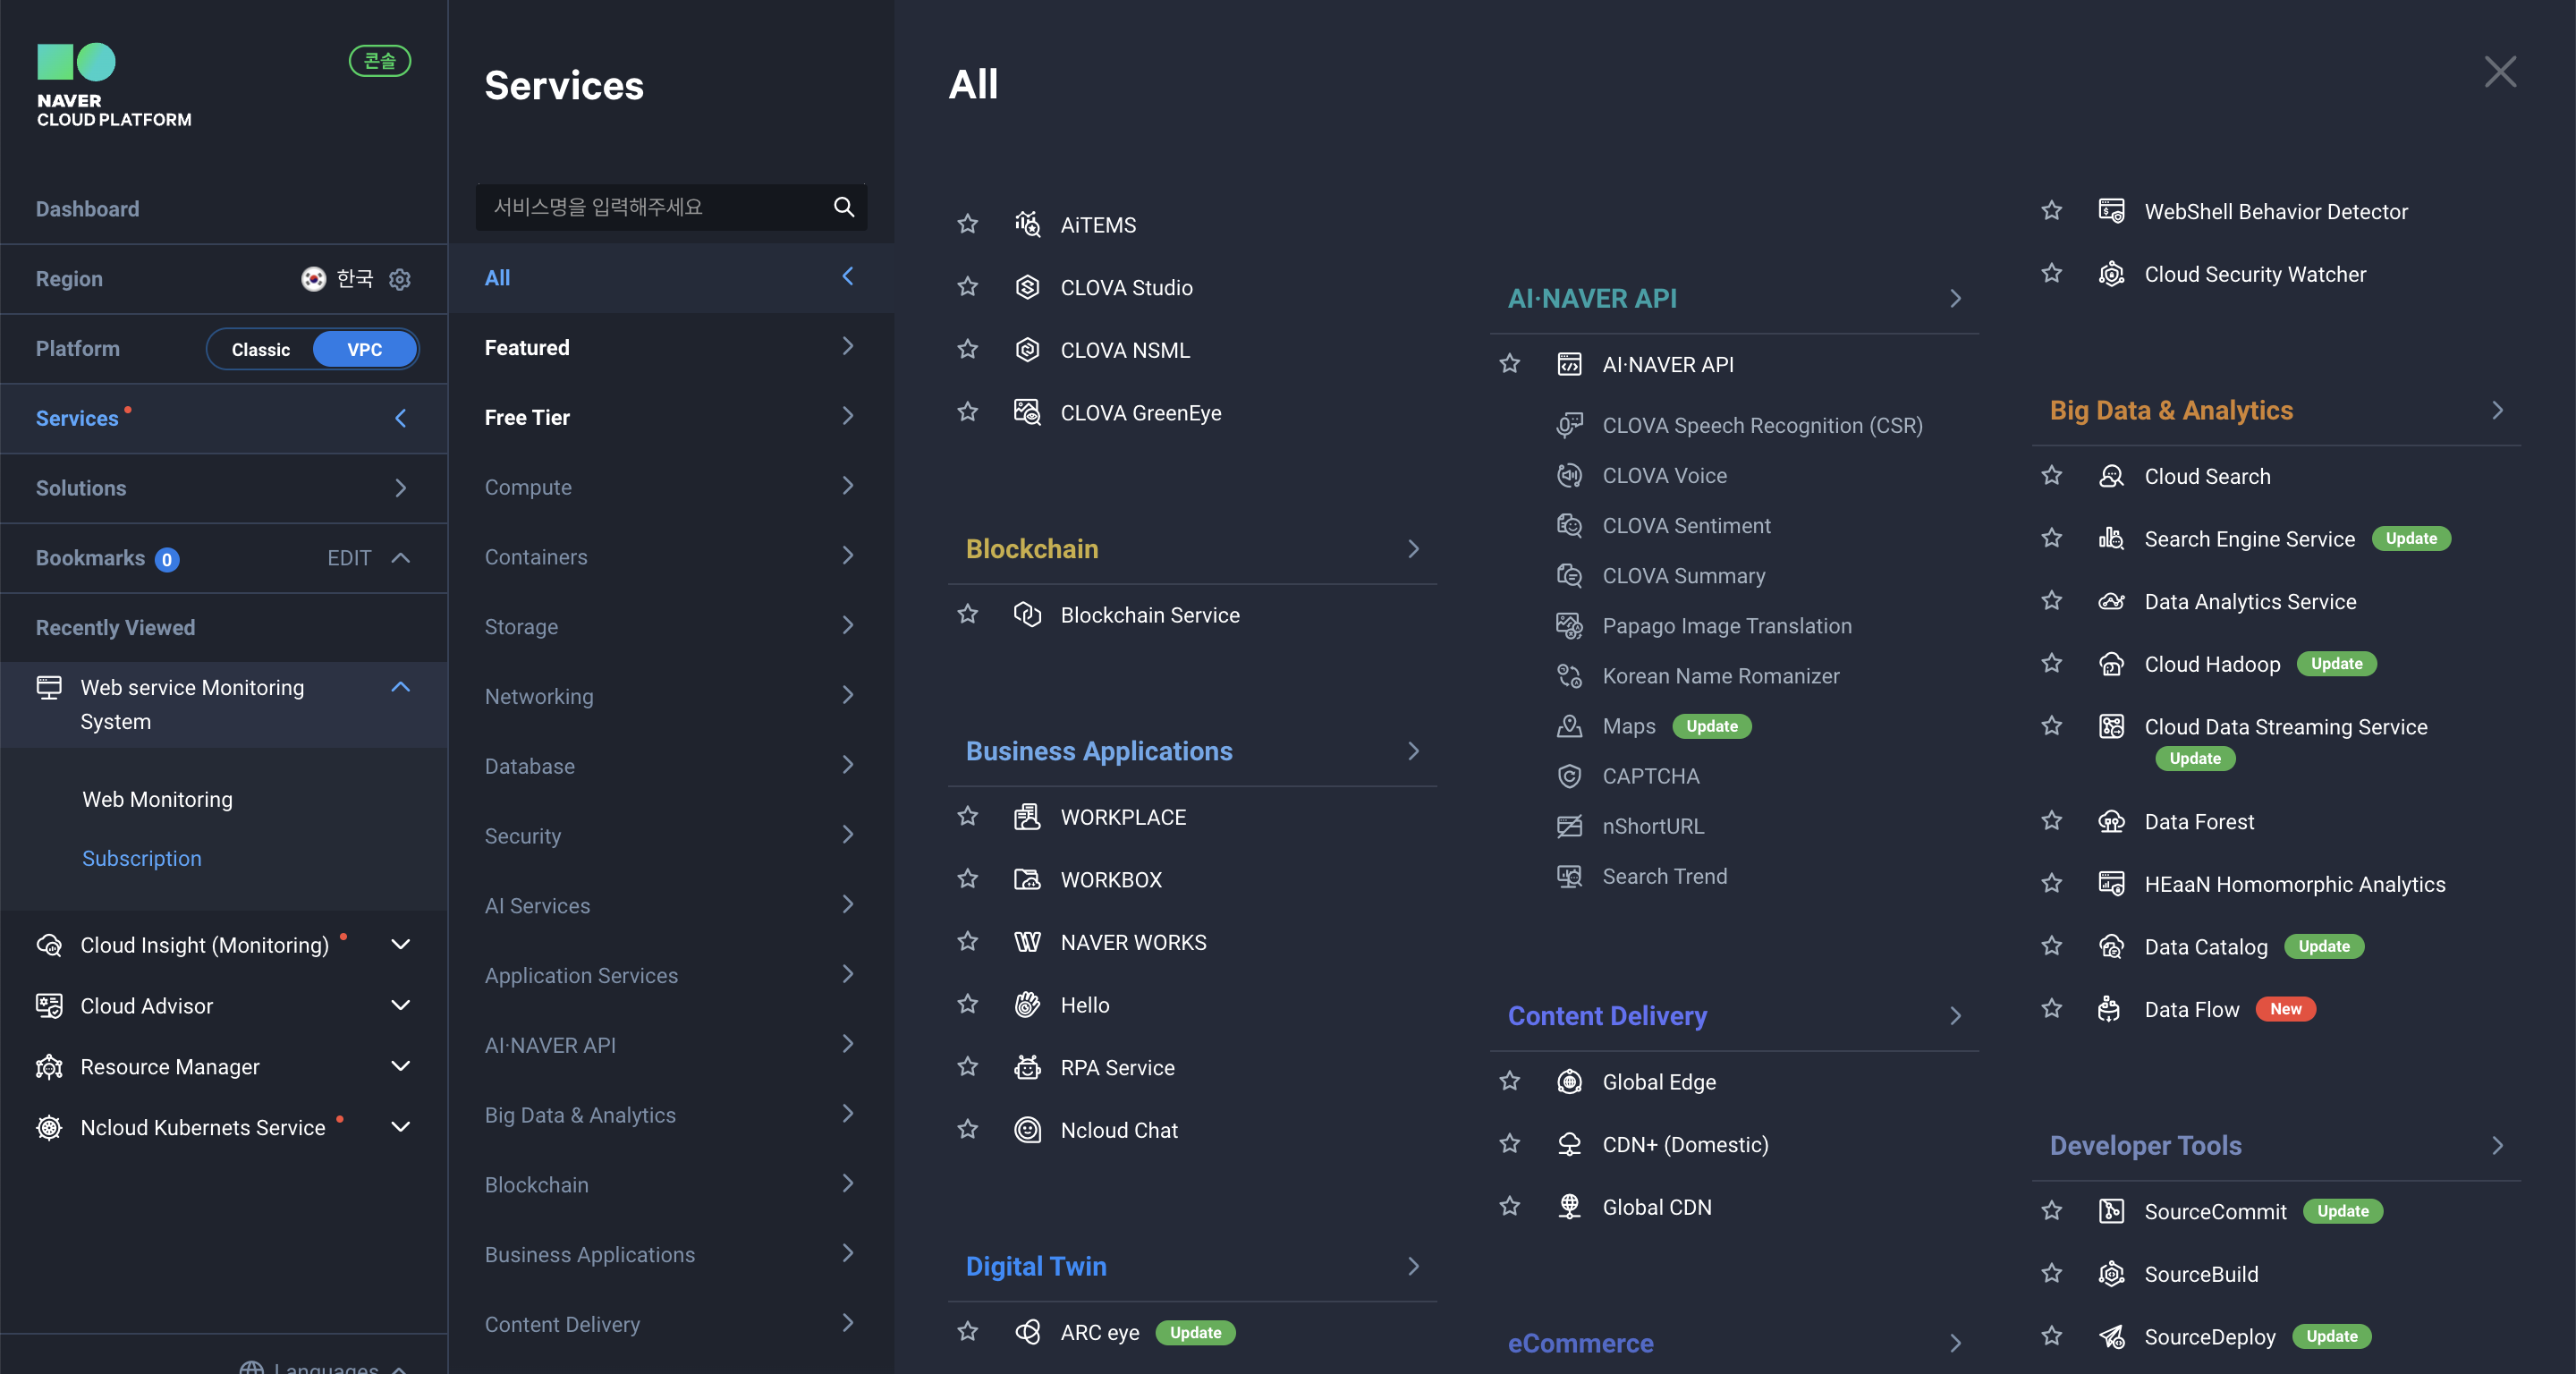Click the service name search field
Viewport: 2576px width, 1374px height.
[671, 207]
